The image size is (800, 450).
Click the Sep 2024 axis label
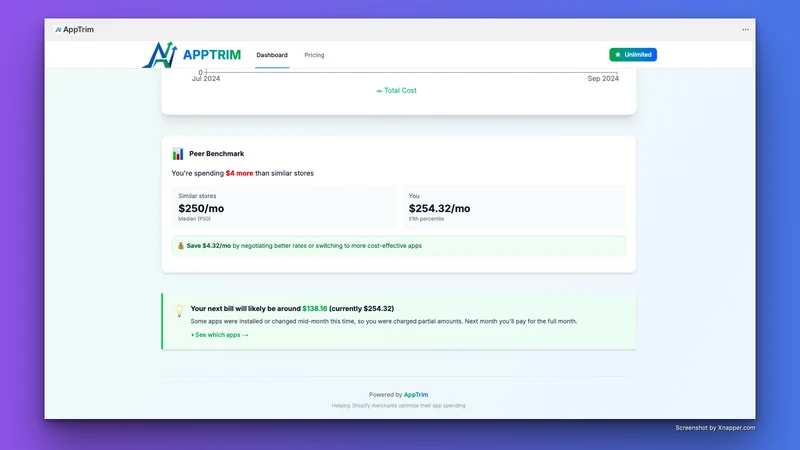603,79
